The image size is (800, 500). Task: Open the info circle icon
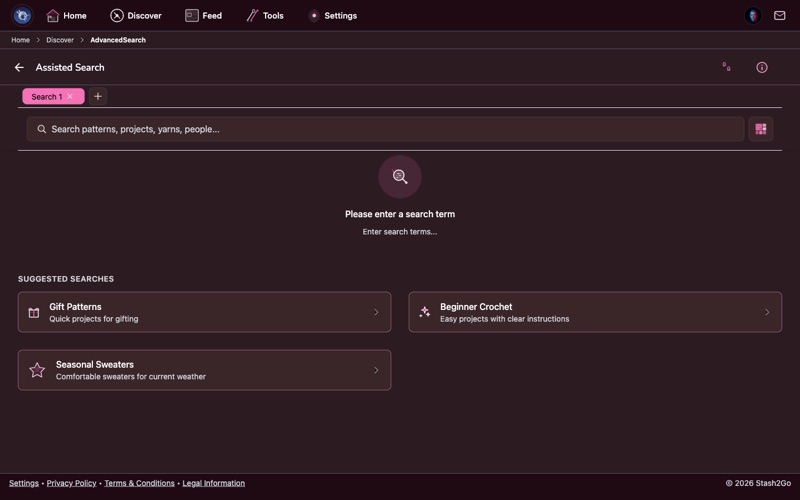point(761,67)
